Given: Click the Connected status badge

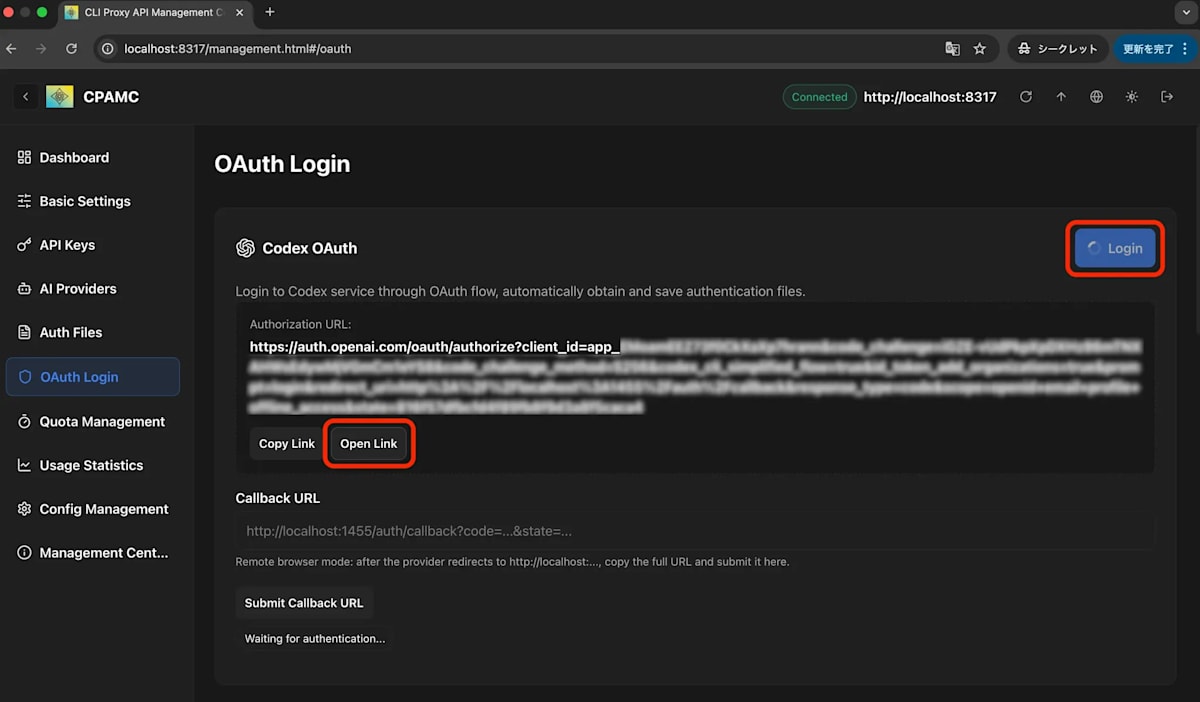Looking at the screenshot, I should (x=819, y=97).
